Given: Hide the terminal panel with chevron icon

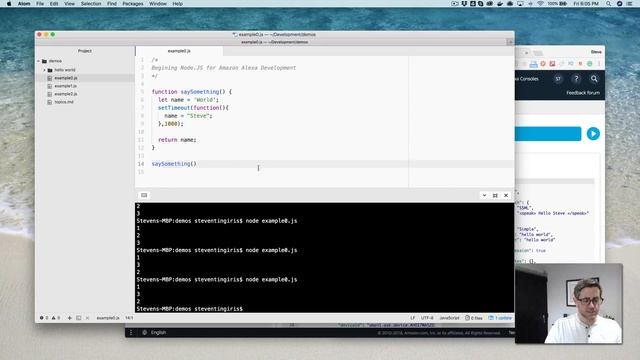Looking at the screenshot, I should (484, 196).
